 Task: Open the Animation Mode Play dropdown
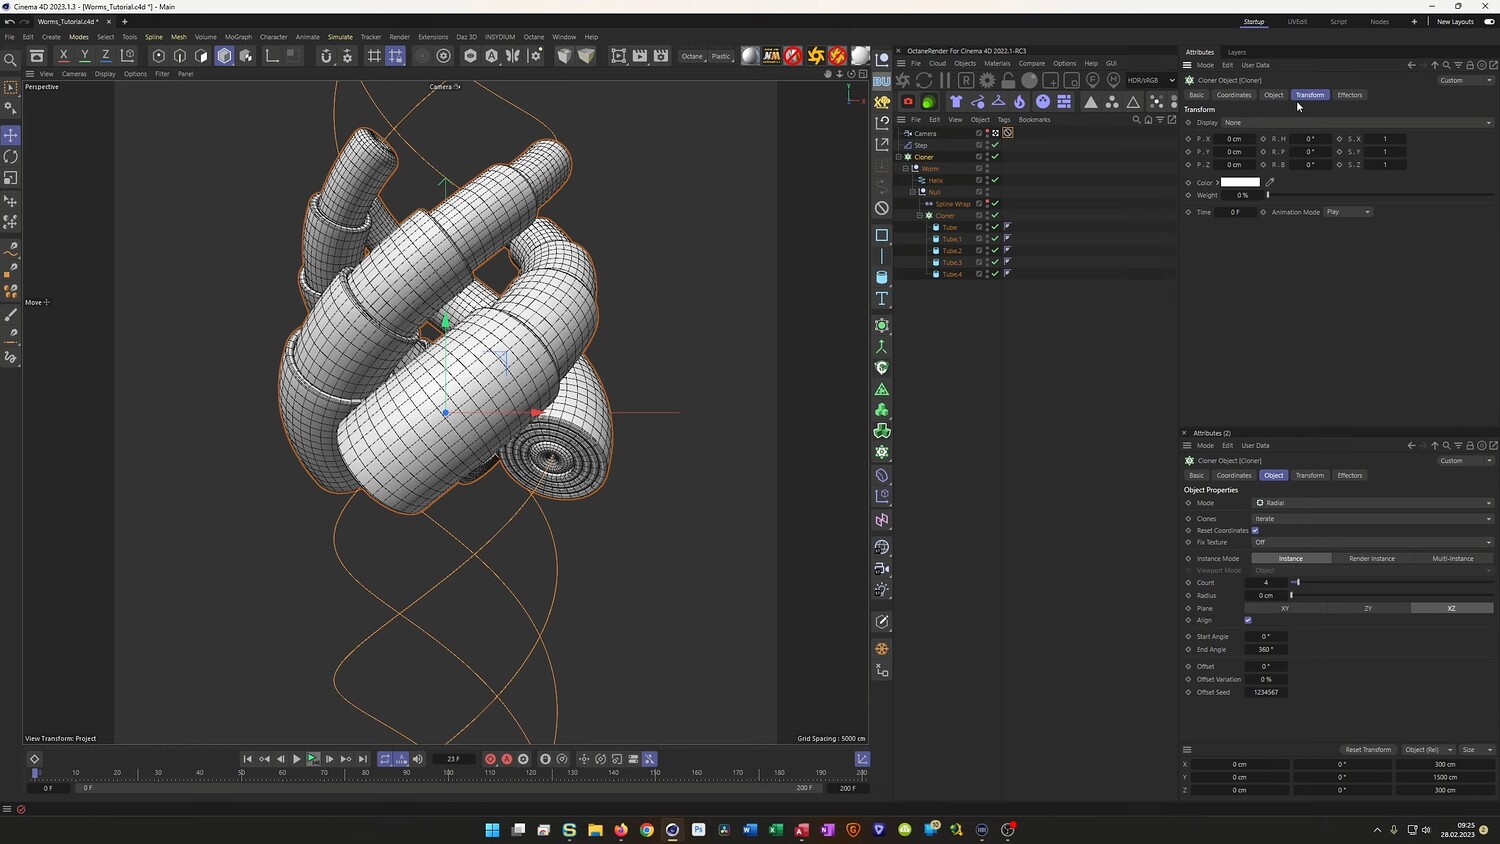point(1348,212)
